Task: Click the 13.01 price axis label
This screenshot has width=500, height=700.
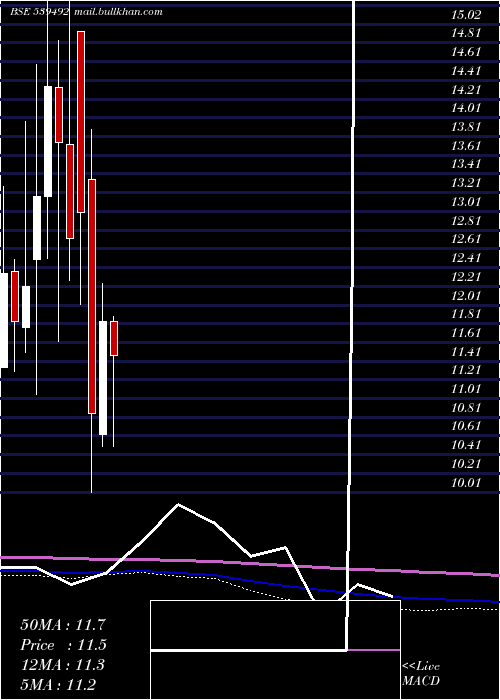Action: click(x=466, y=201)
